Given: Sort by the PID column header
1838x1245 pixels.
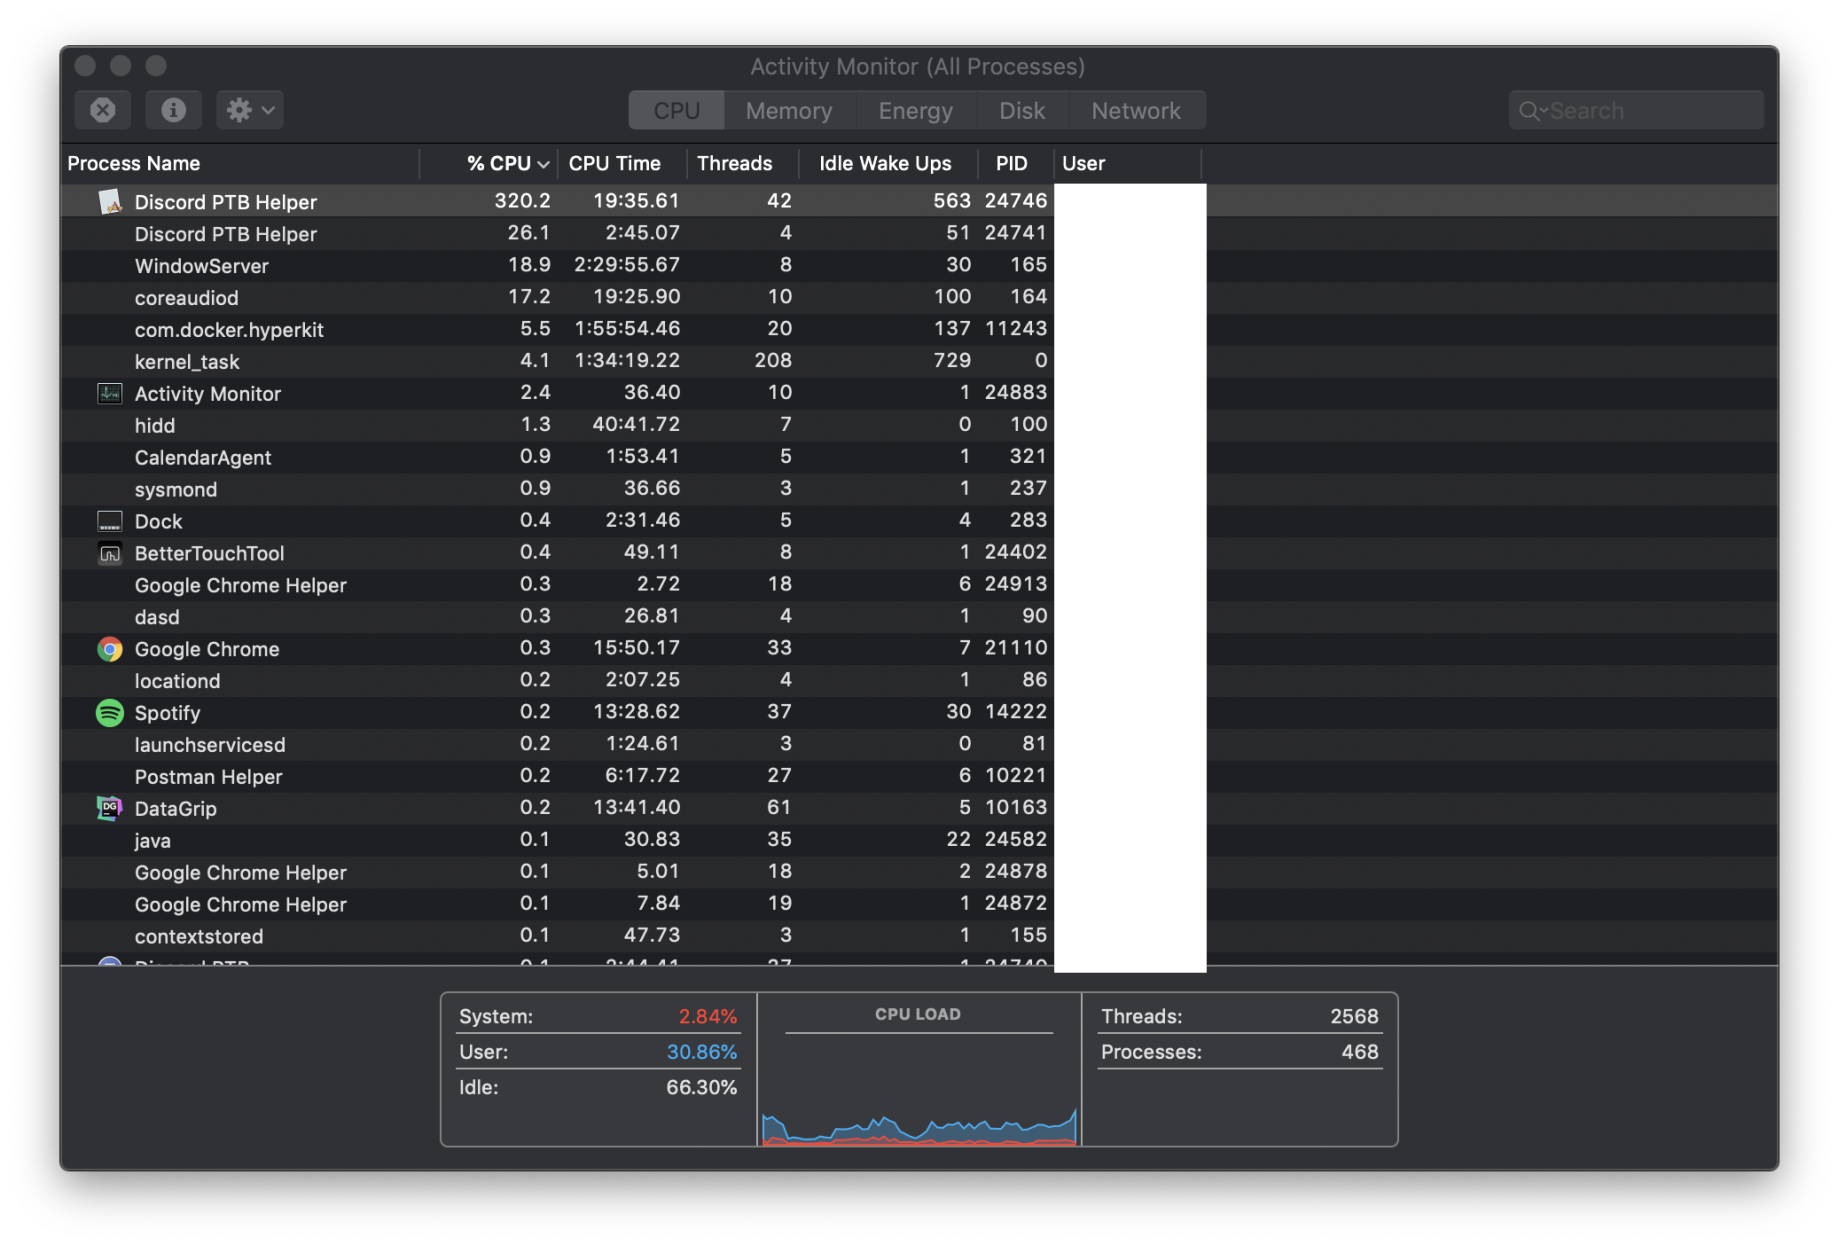Looking at the screenshot, I should tap(1015, 163).
